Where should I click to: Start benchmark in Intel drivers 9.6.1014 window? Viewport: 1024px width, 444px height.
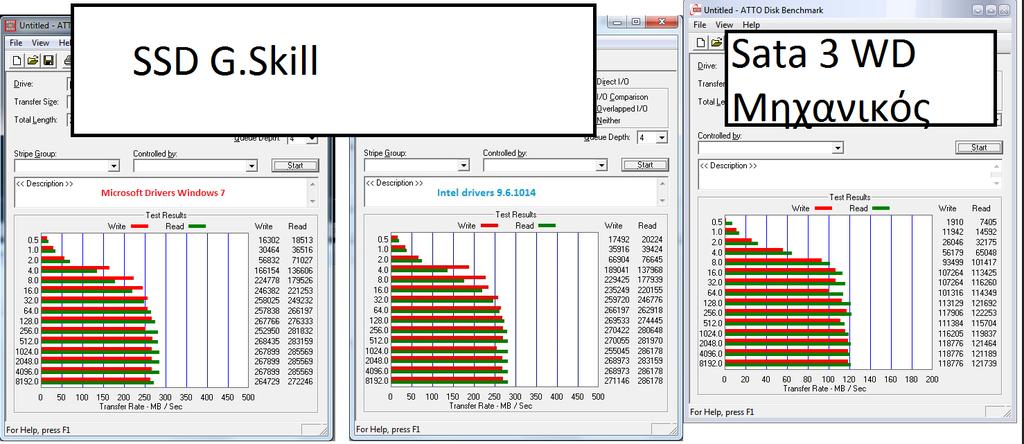(645, 165)
